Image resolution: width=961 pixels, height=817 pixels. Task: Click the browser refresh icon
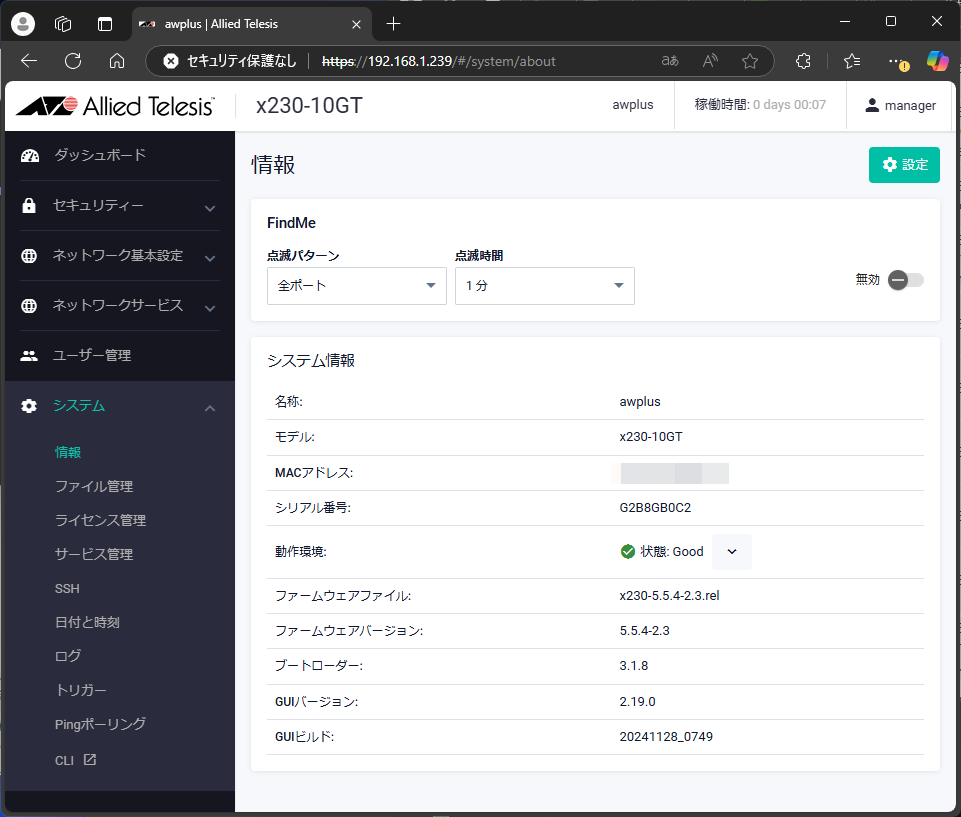(73, 61)
